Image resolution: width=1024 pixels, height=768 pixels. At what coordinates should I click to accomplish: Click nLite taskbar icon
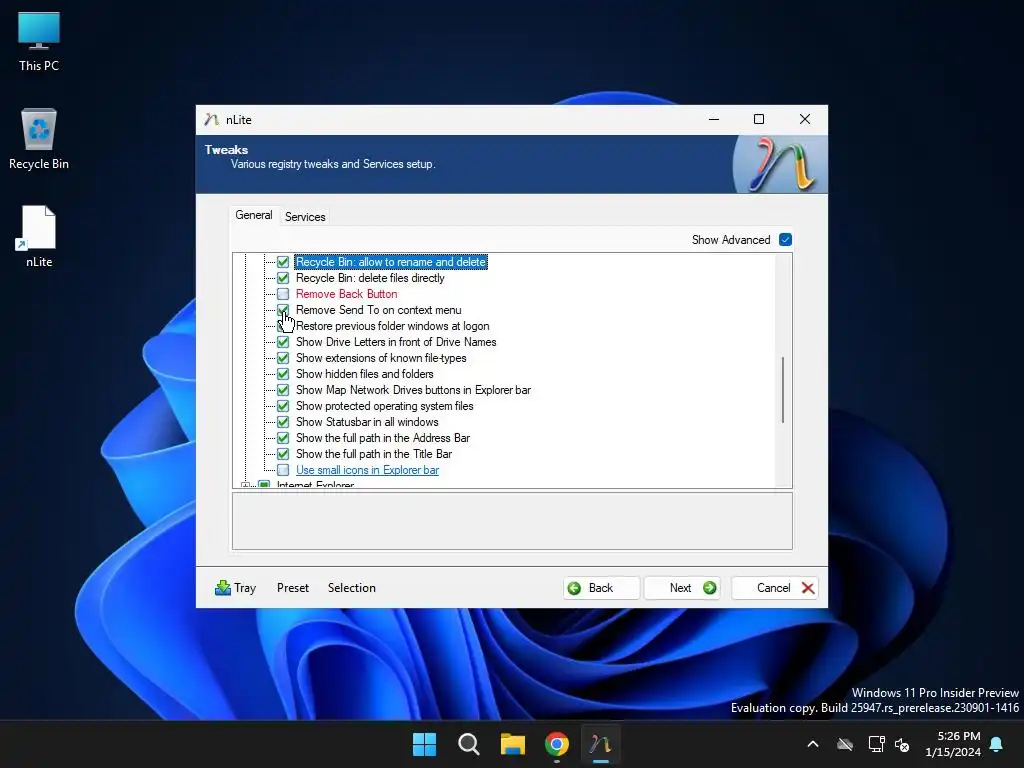[x=600, y=744]
